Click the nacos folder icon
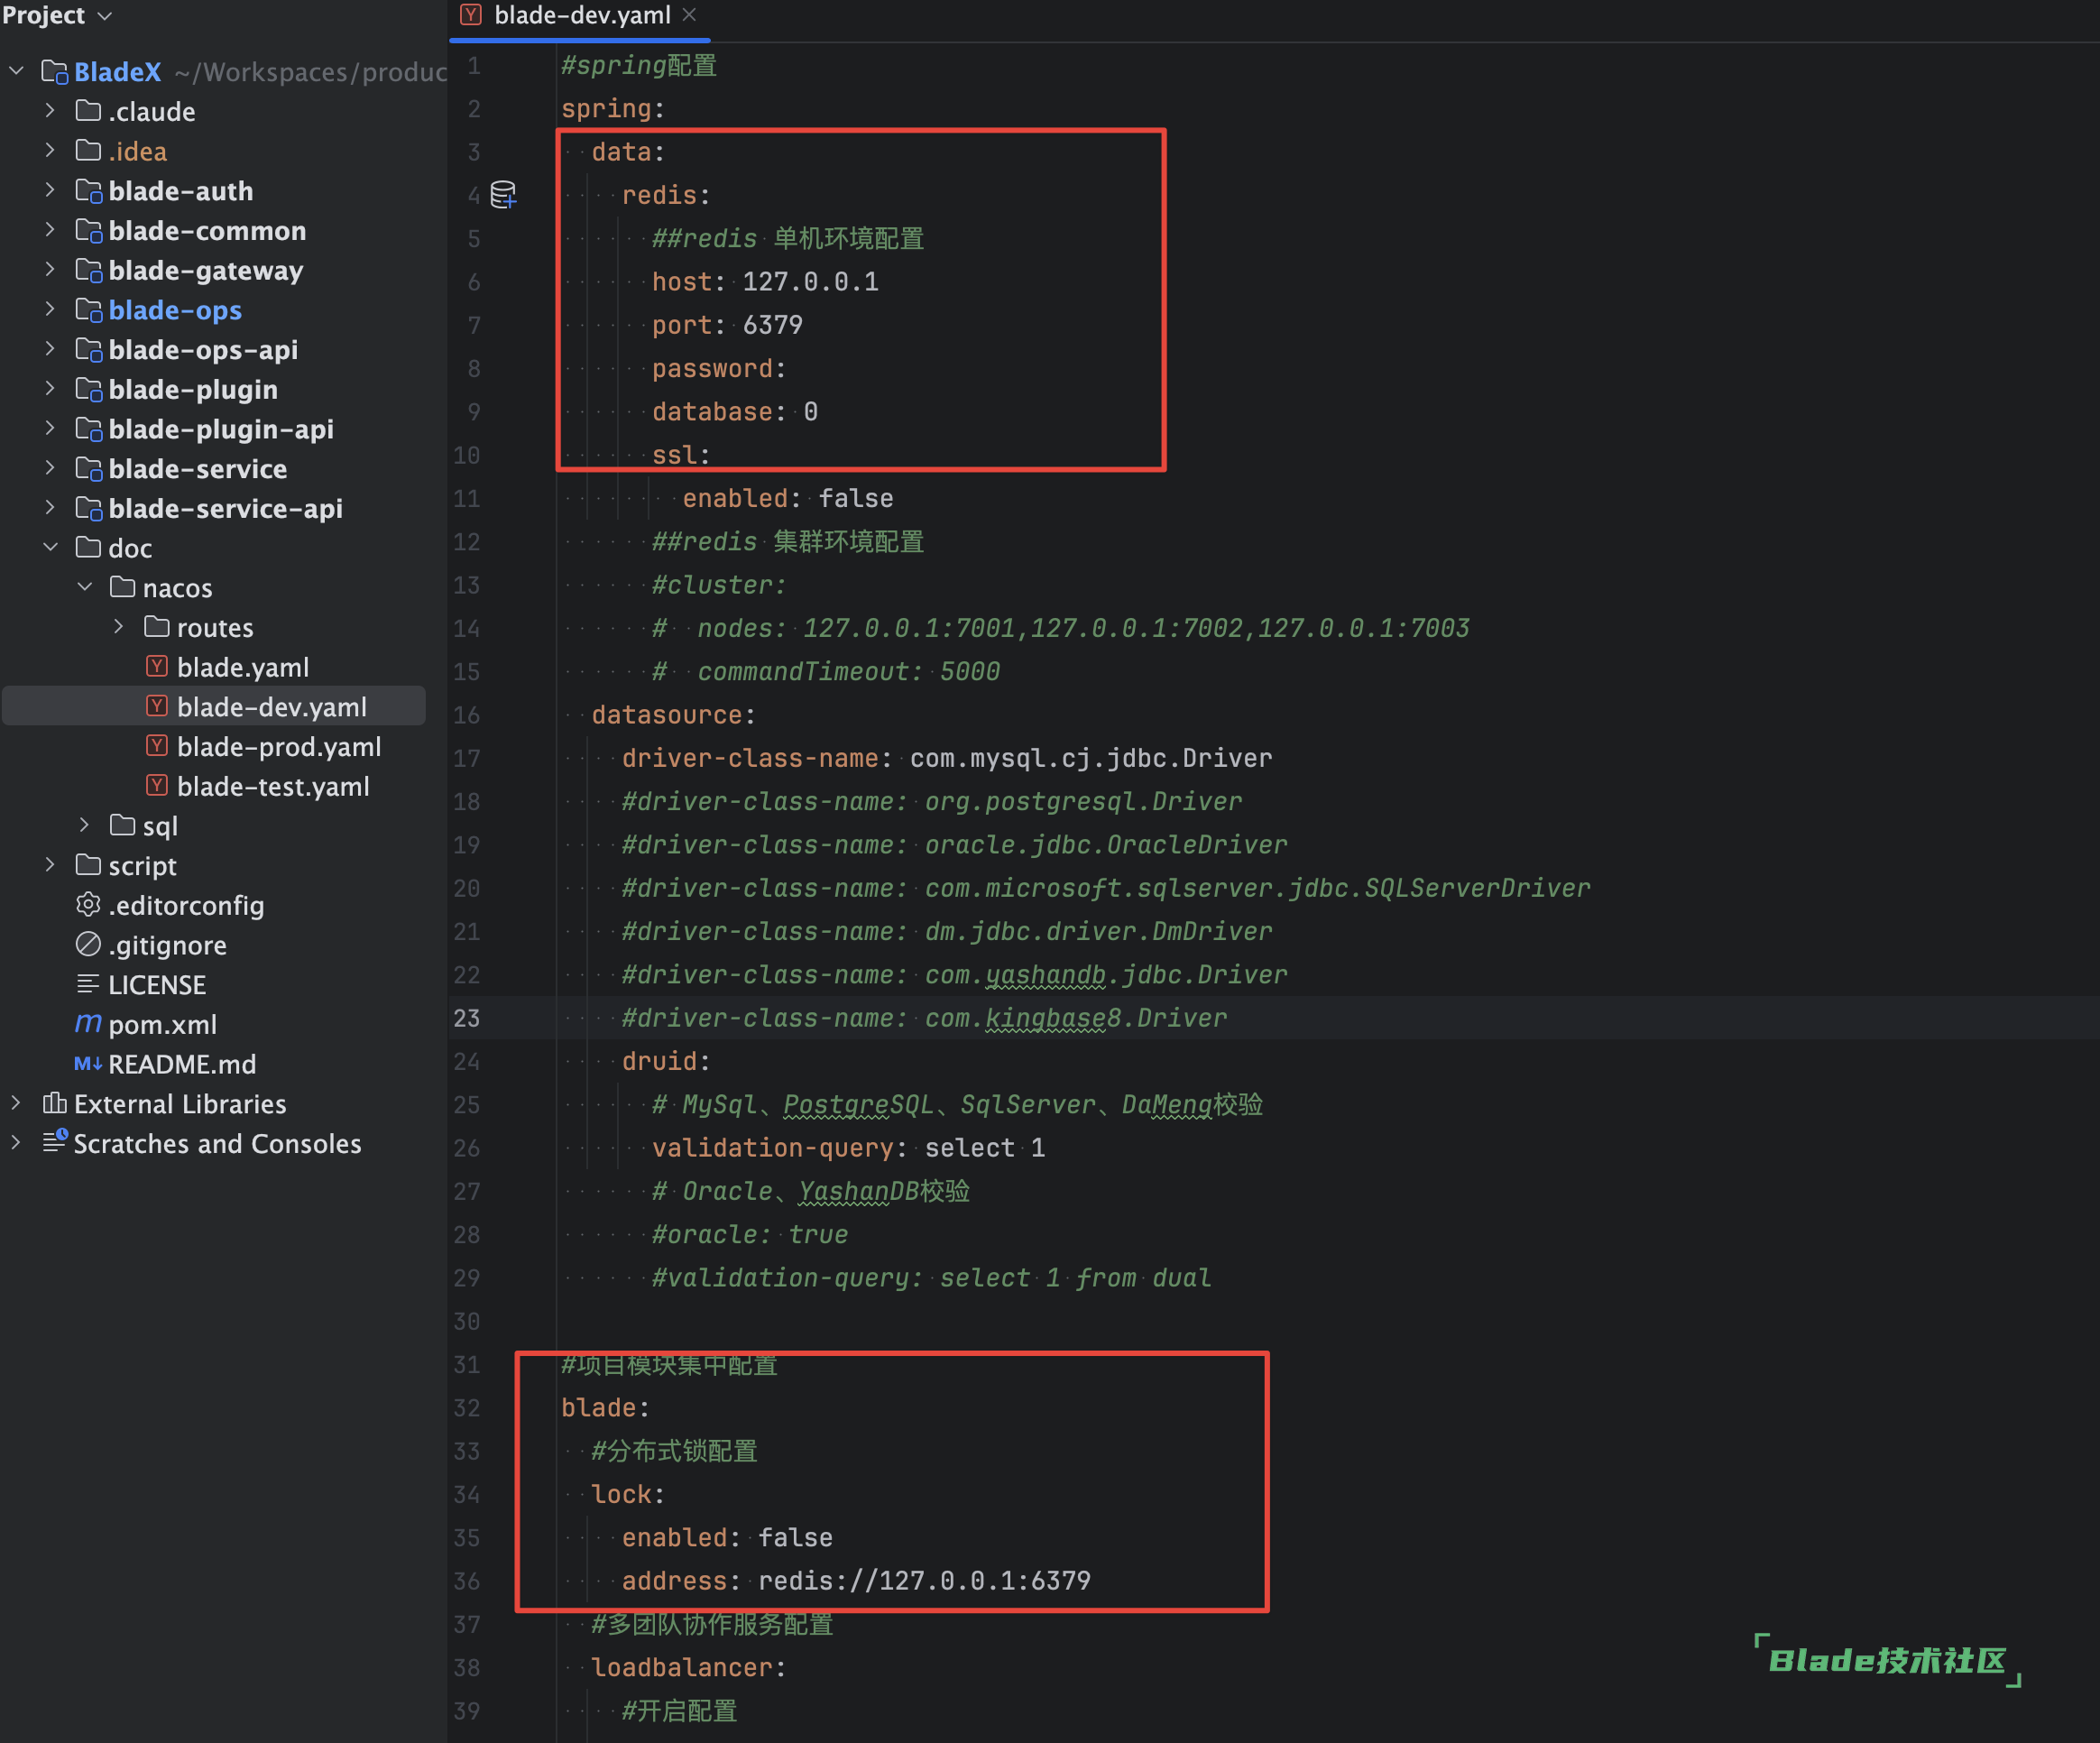 (122, 587)
